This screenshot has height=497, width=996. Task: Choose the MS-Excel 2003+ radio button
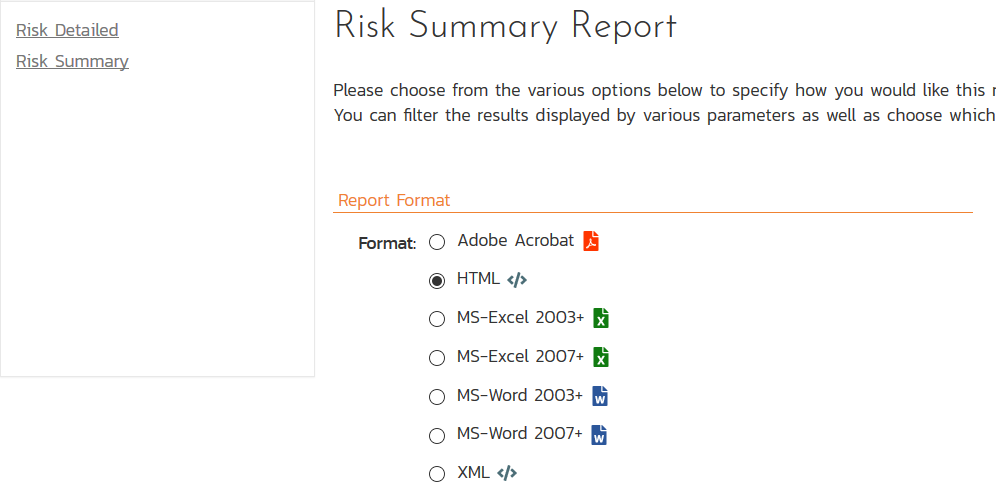tap(437, 319)
